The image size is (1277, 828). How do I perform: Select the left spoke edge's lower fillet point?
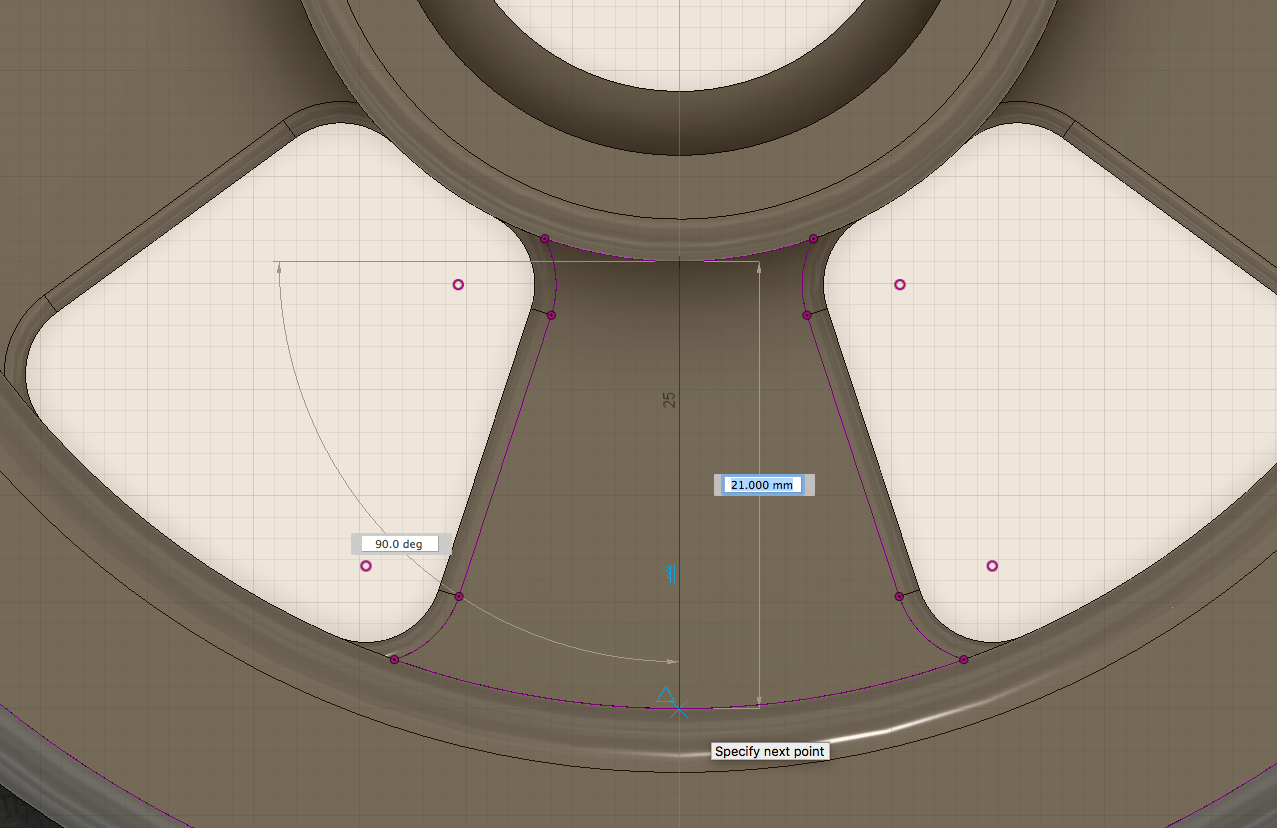(x=459, y=596)
